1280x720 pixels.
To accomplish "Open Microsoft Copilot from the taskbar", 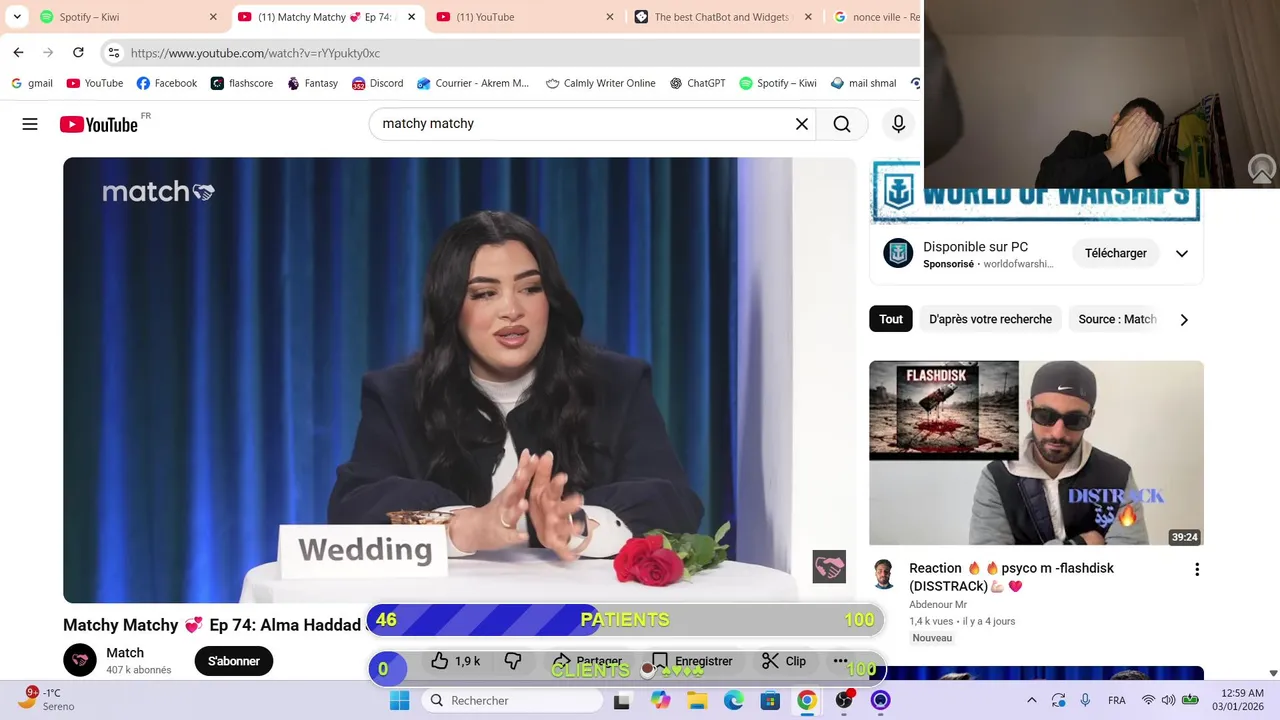I will pos(660,700).
